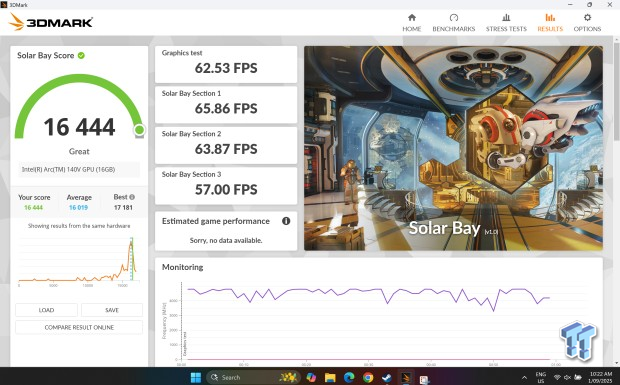Click Your score value 16 444
Image resolution: width=620 pixels, height=385 pixels.
[33, 208]
